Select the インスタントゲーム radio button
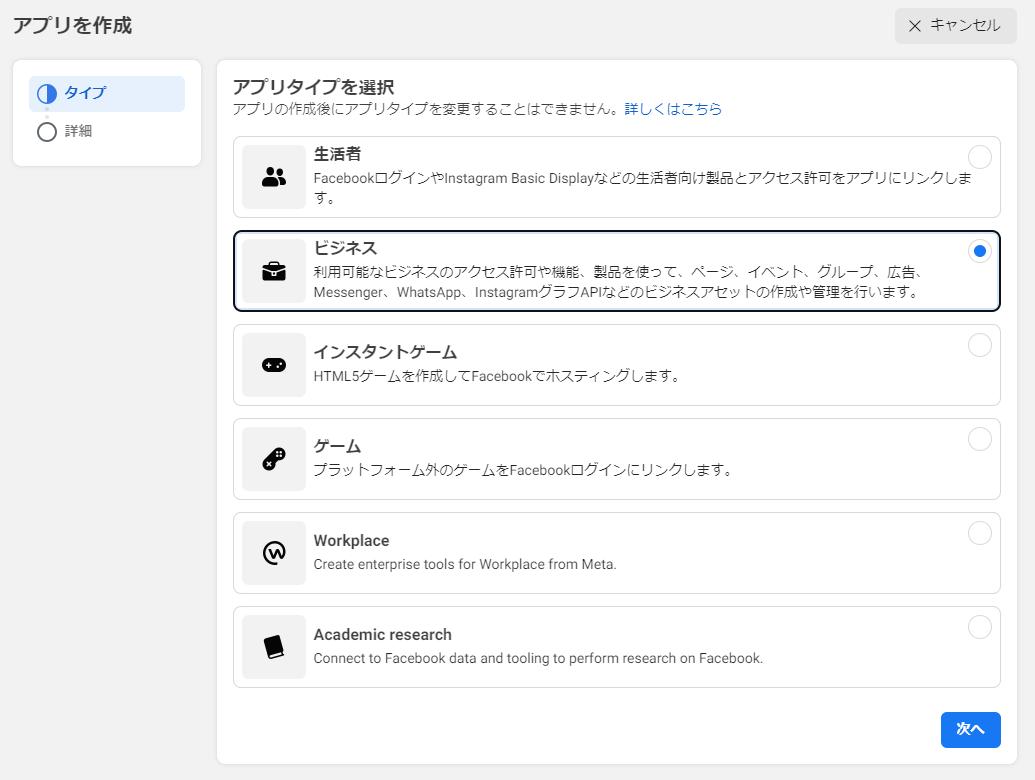The height and width of the screenshot is (780, 1035). coord(979,345)
